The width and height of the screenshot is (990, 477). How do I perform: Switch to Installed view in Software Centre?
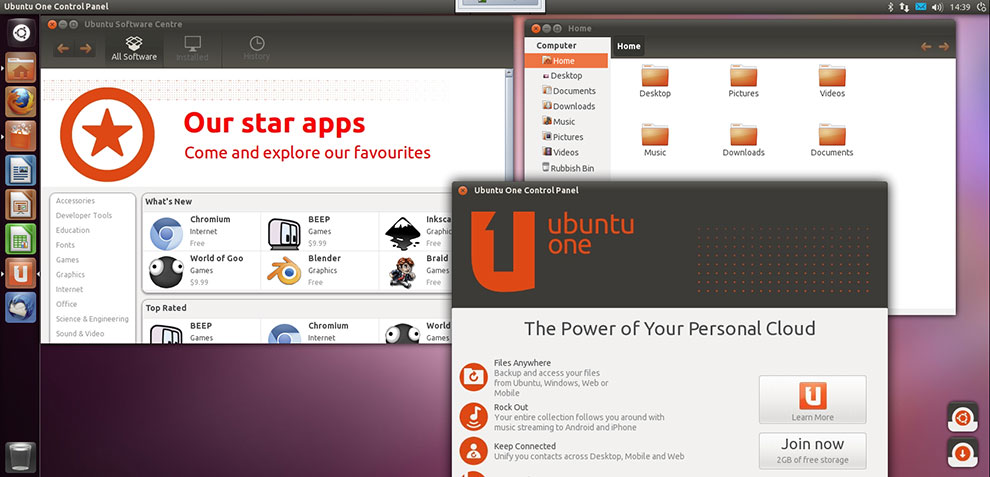click(x=193, y=49)
